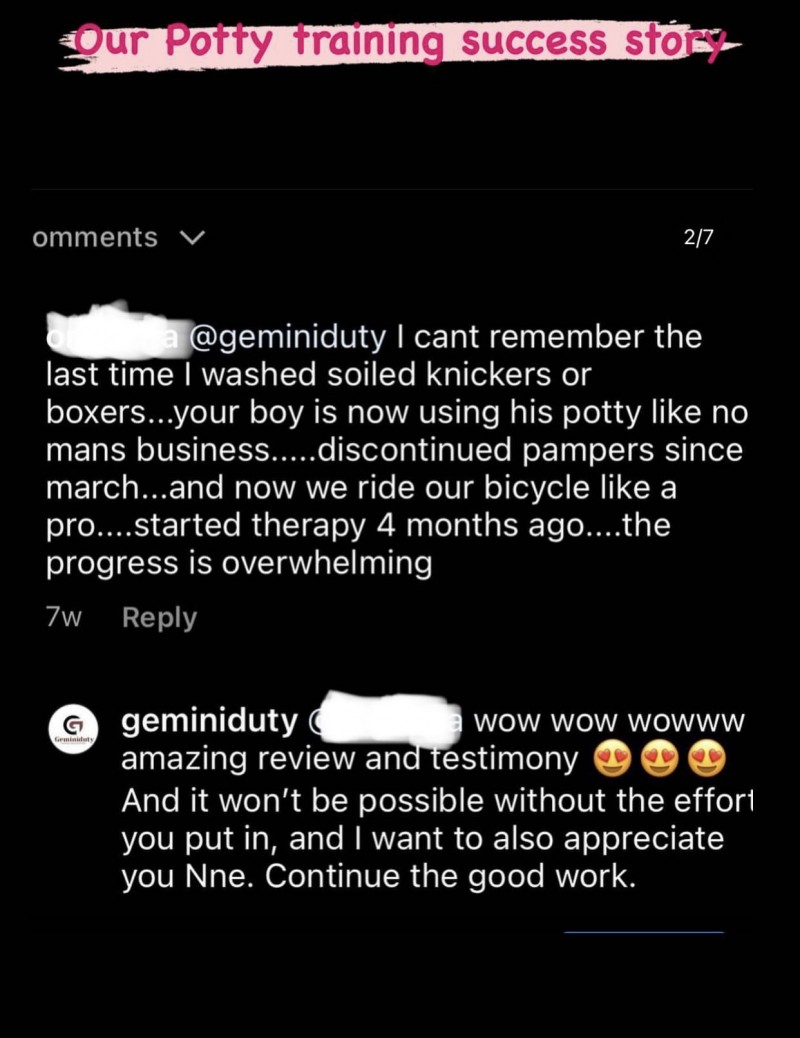Click the last heart-eyes emoji

(704, 761)
